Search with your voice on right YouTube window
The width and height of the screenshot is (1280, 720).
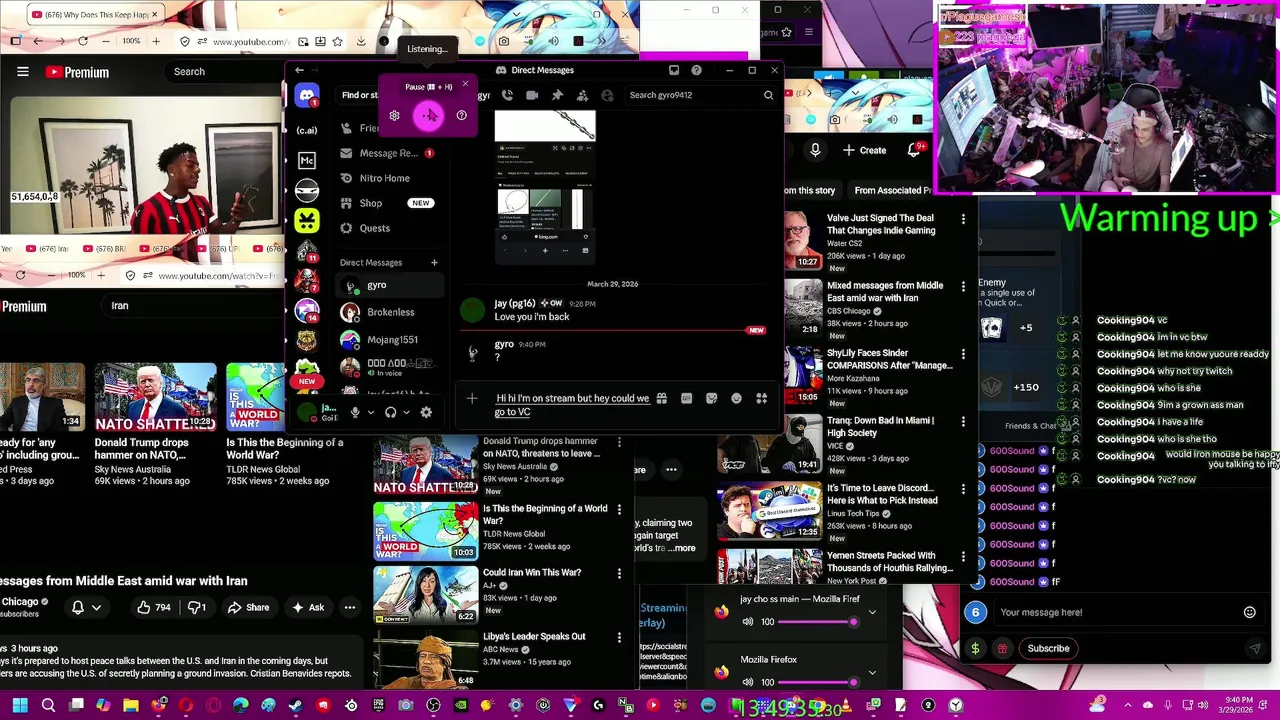pyautogui.click(x=815, y=150)
